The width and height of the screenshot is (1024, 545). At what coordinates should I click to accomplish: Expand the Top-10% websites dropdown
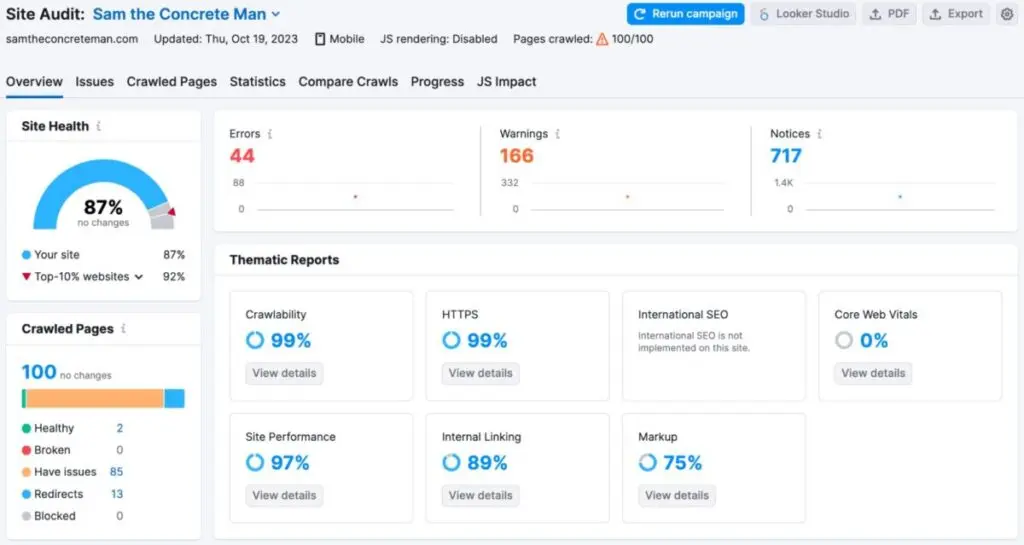coord(138,277)
